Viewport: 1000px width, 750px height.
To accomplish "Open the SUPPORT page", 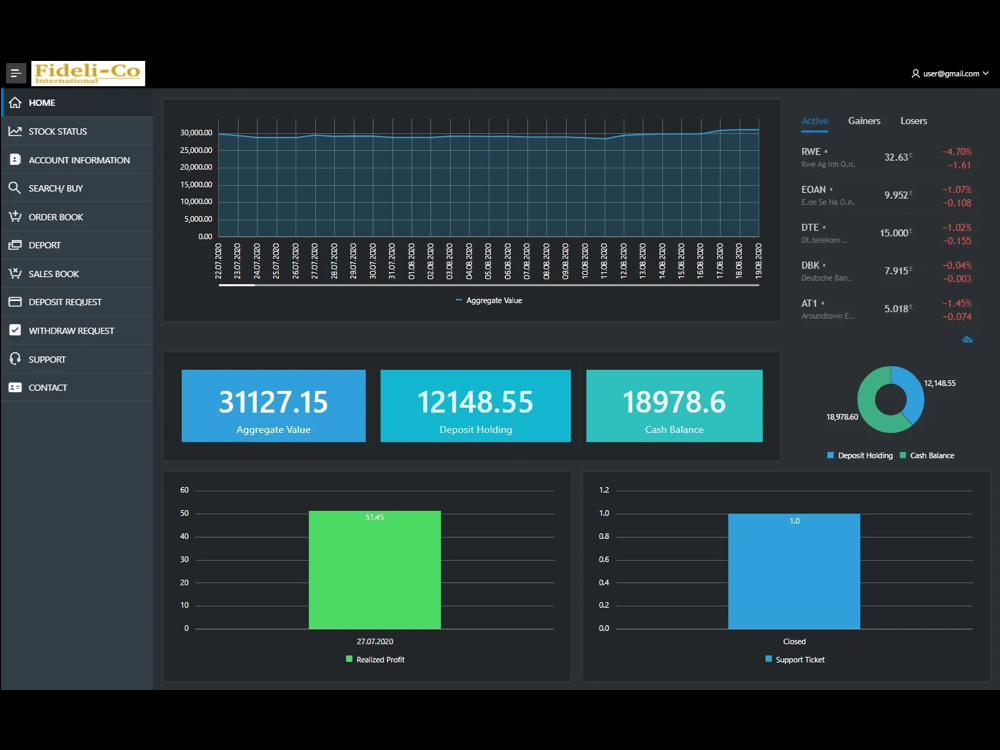I will (x=77, y=359).
